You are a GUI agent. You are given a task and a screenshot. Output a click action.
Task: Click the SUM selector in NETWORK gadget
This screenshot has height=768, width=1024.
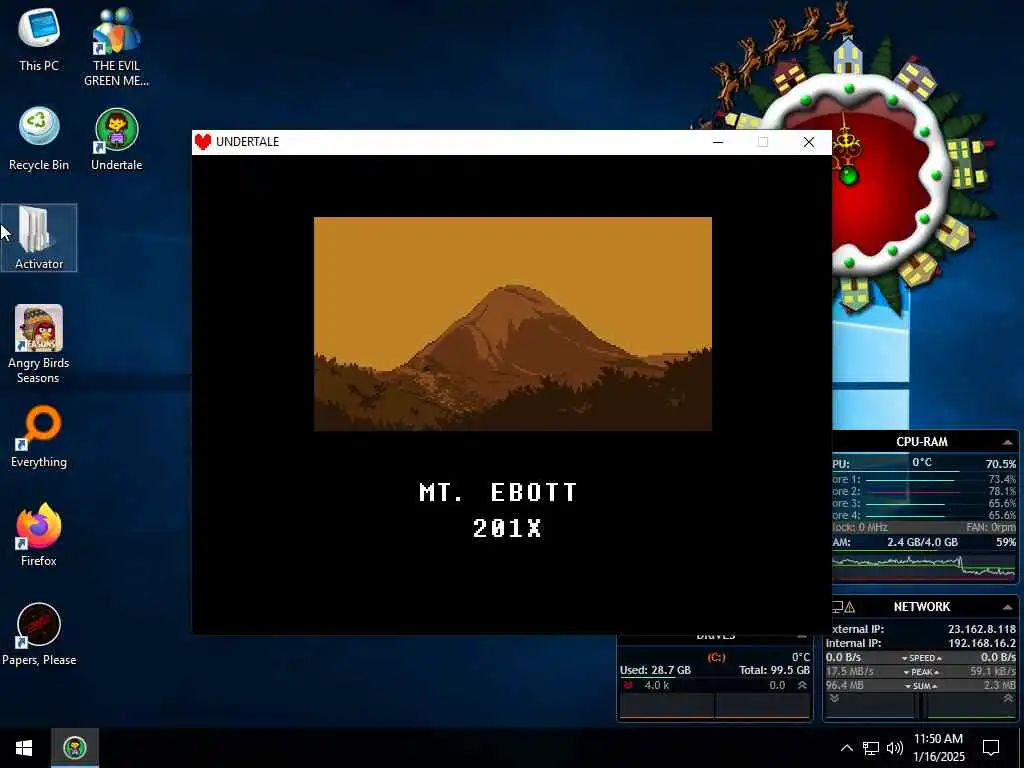(x=921, y=686)
